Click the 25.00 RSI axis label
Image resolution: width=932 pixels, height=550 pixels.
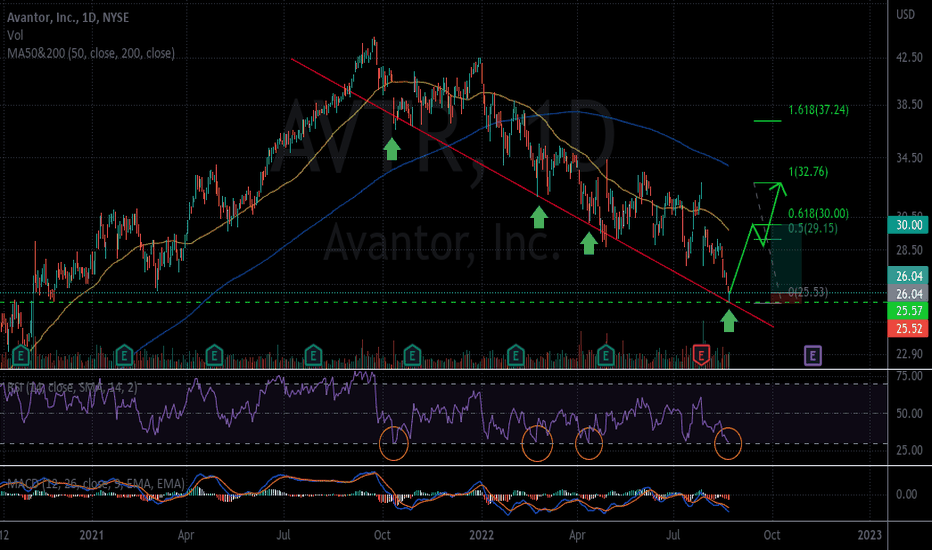pos(909,450)
